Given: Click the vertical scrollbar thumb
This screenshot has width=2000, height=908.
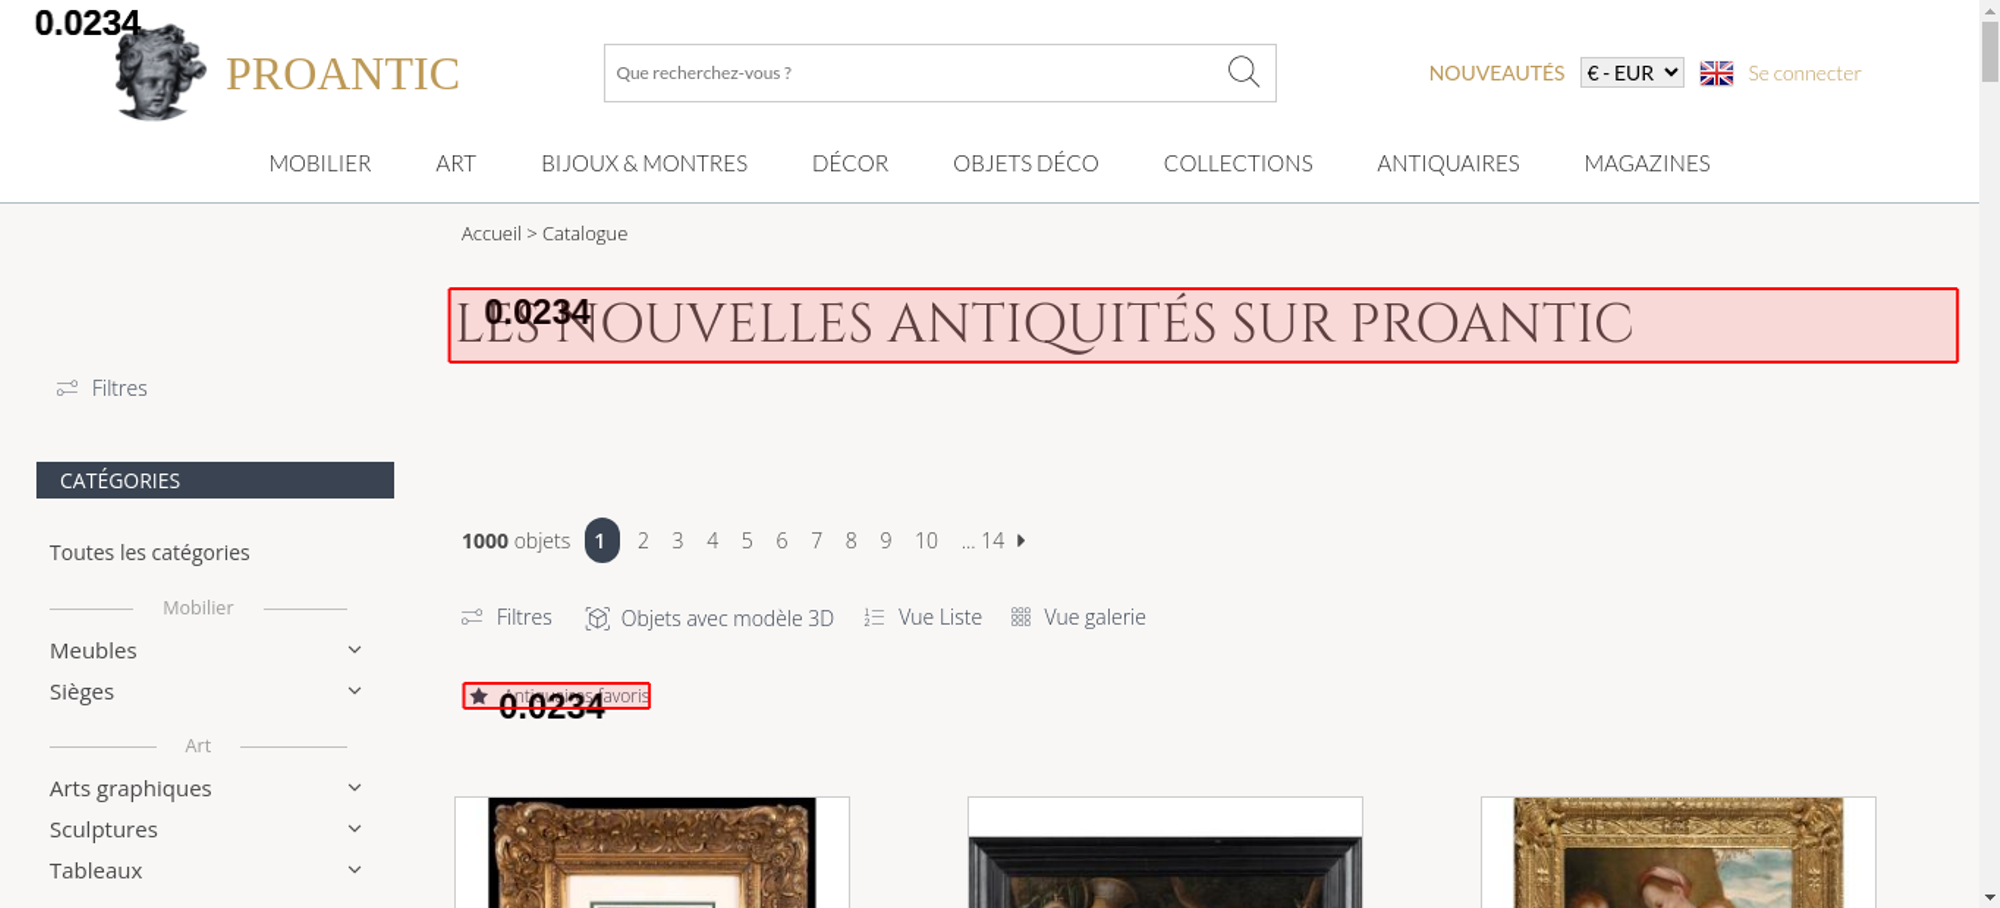Looking at the screenshot, I should click(x=1990, y=52).
